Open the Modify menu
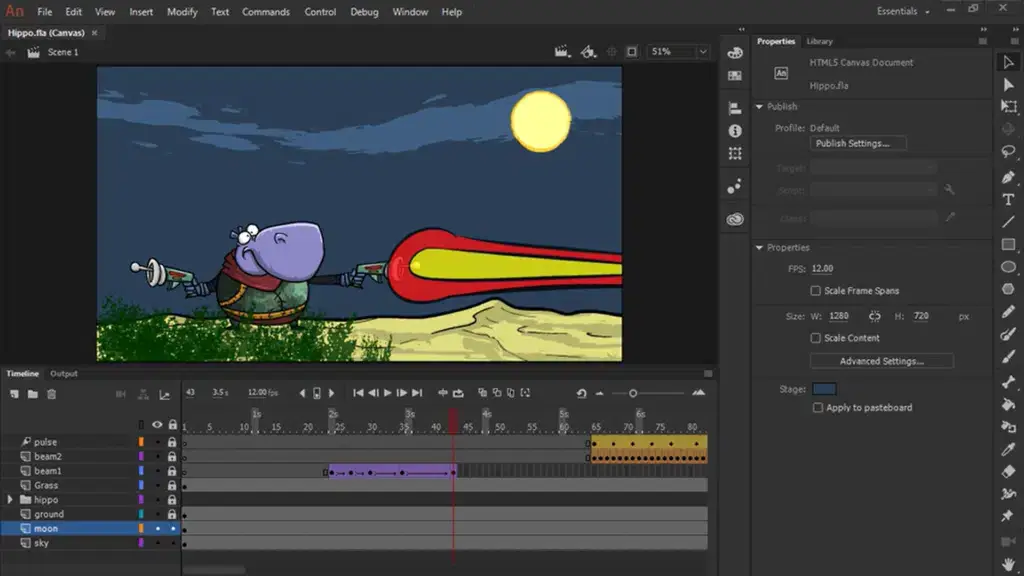1024x576 pixels. tap(186, 12)
